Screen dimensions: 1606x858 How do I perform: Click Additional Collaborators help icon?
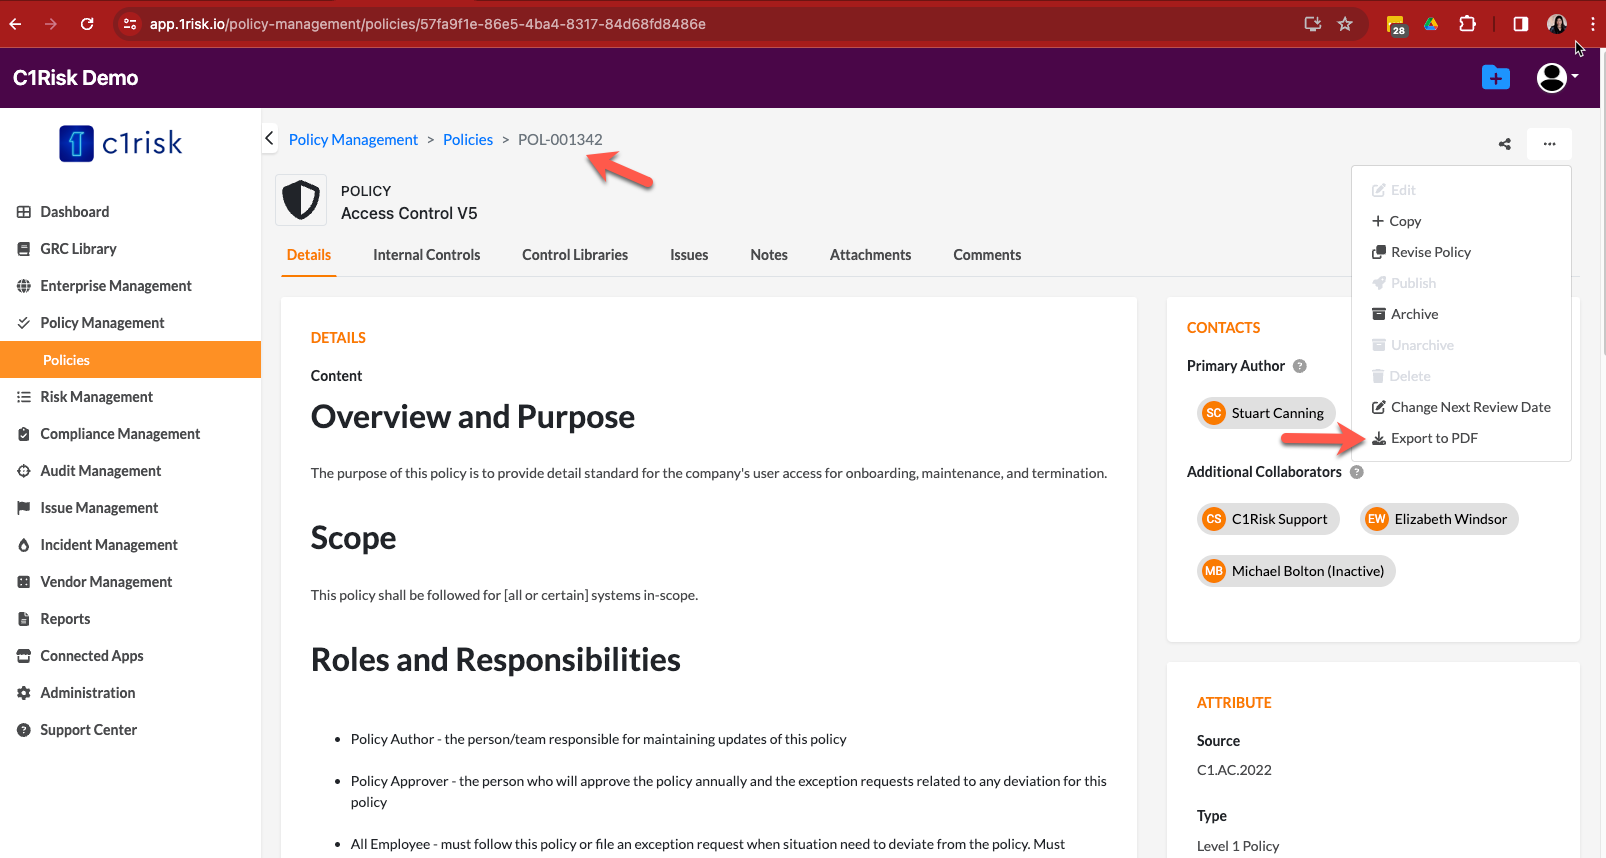[1357, 472]
